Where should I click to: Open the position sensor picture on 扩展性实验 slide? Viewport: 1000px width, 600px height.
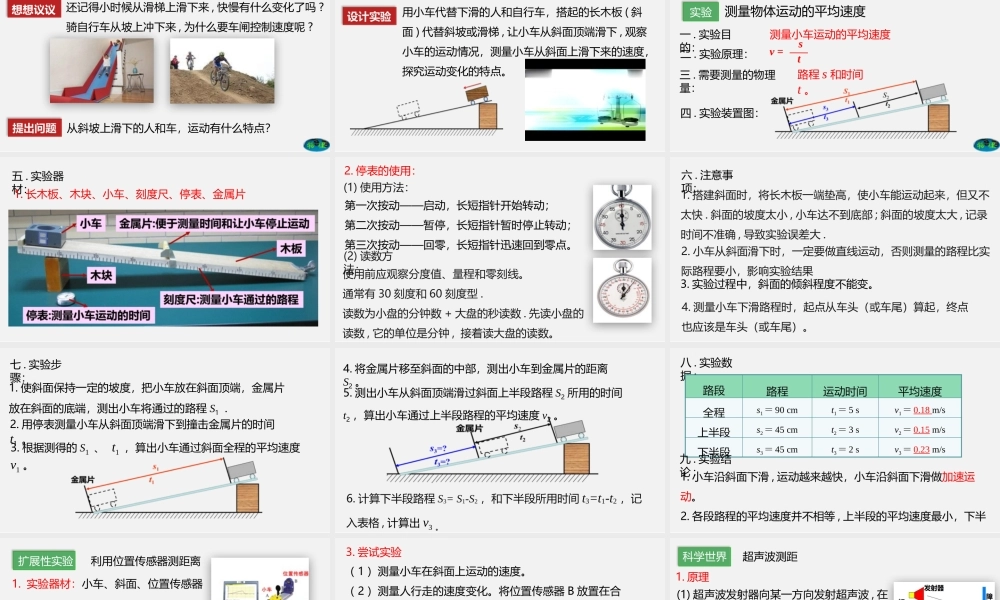point(260,580)
